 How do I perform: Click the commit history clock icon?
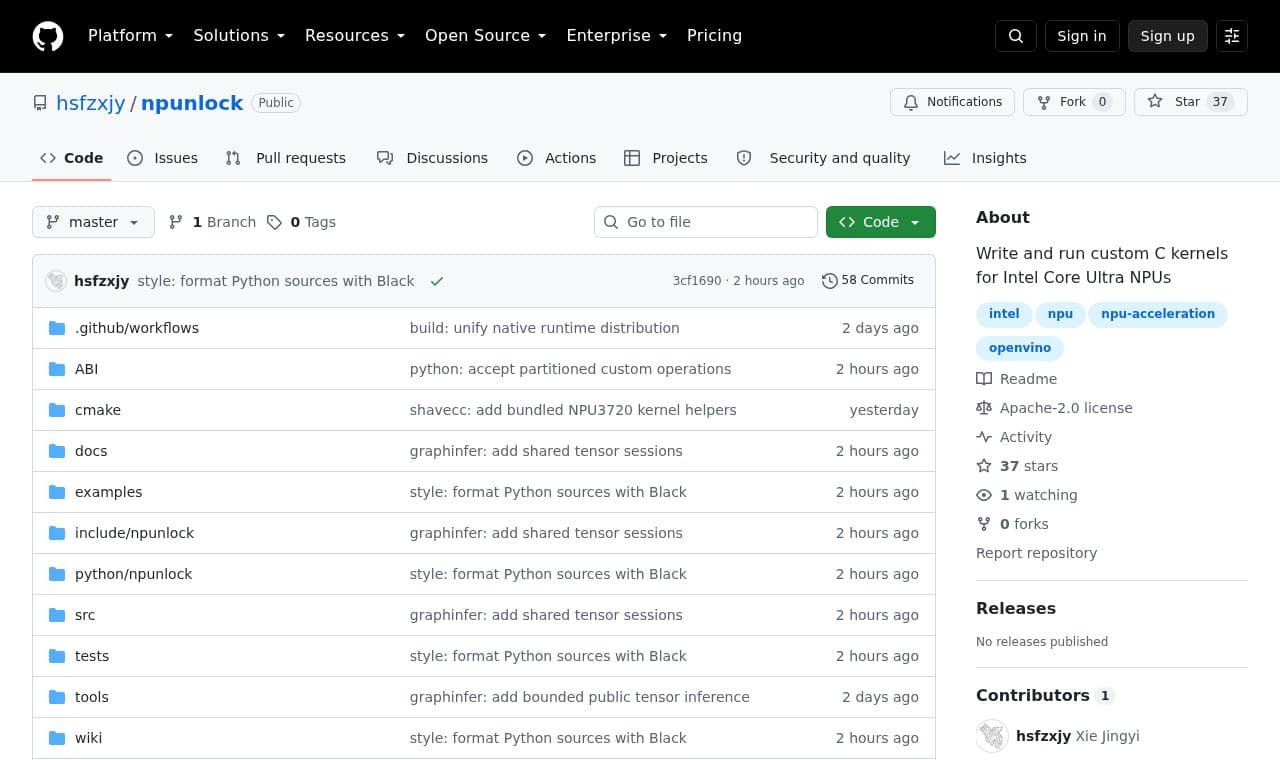tap(829, 281)
